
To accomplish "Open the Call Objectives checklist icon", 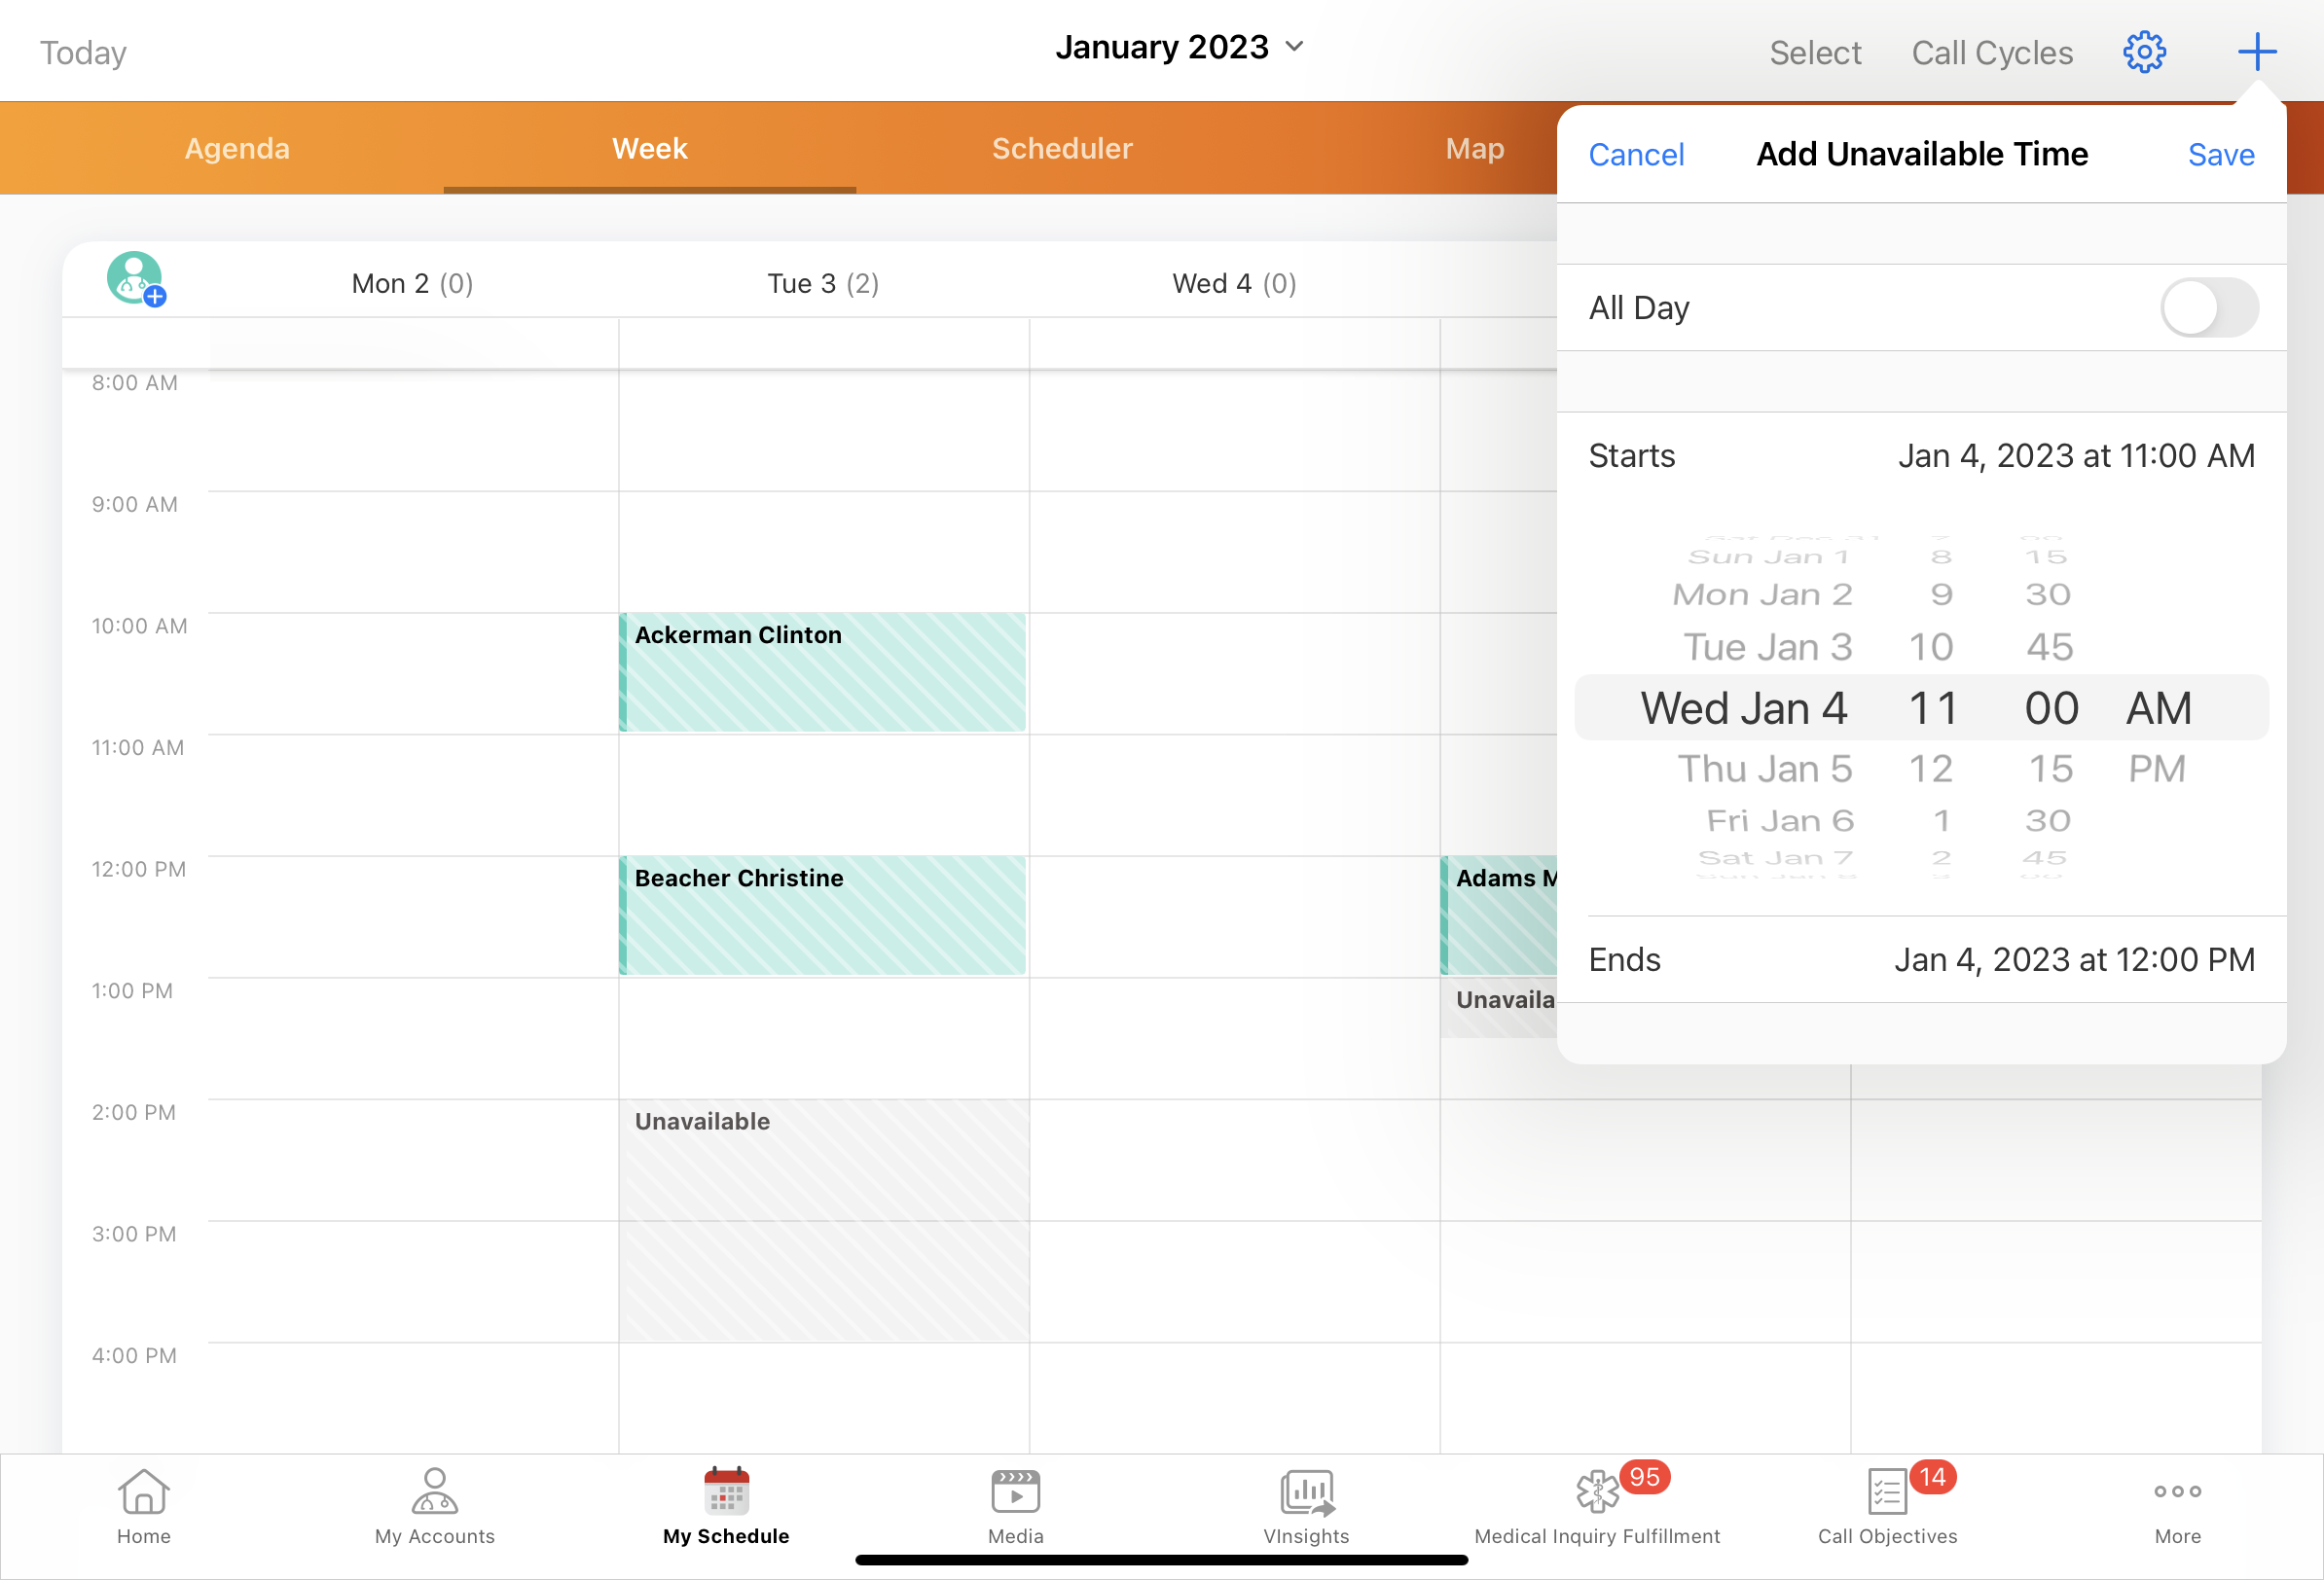I will pyautogui.click(x=1887, y=1492).
